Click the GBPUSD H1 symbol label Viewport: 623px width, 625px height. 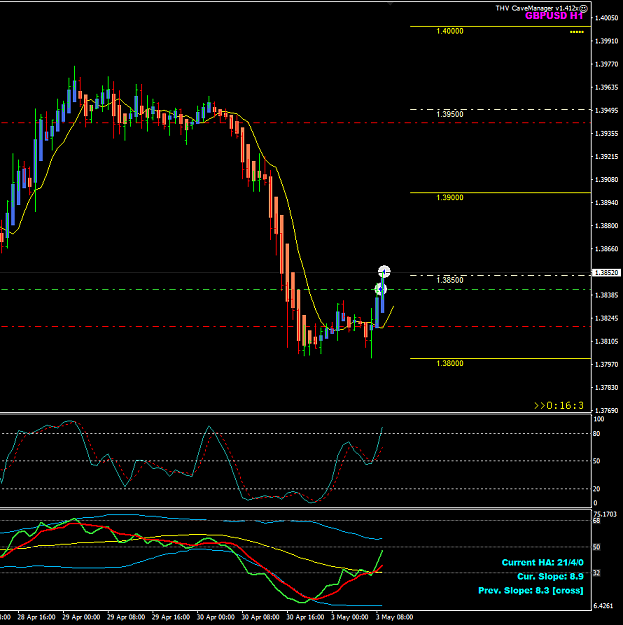point(554,16)
